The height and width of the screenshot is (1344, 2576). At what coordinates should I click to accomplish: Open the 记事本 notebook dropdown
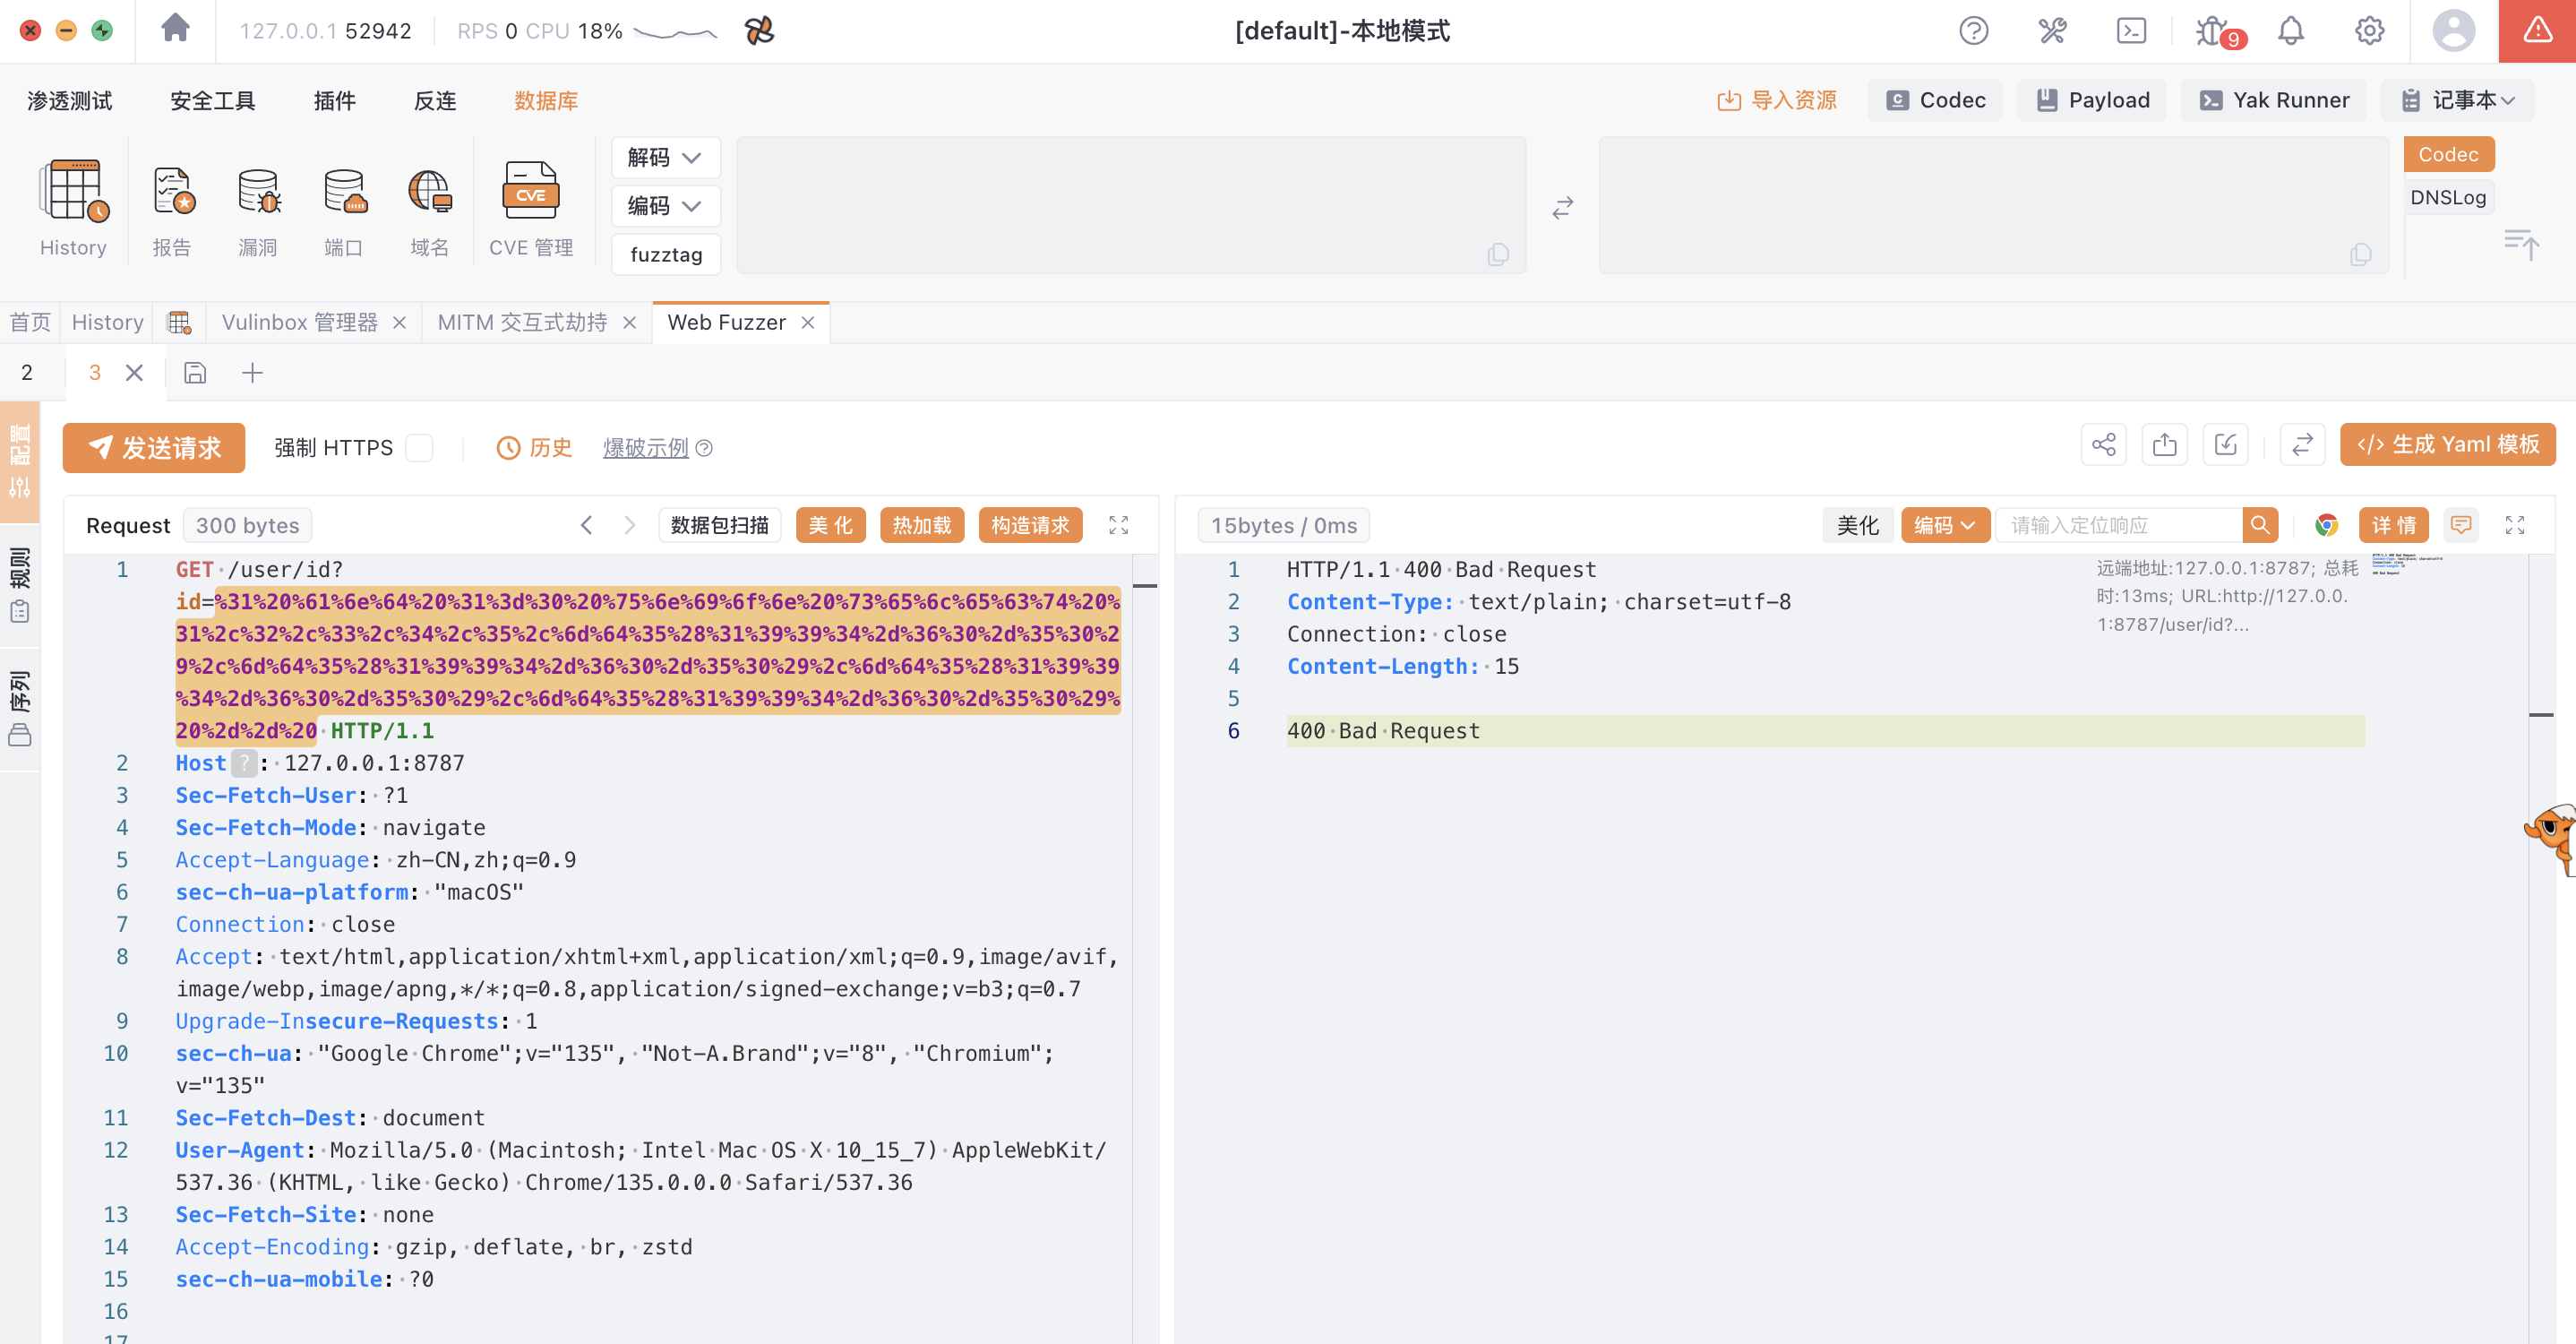(2456, 100)
